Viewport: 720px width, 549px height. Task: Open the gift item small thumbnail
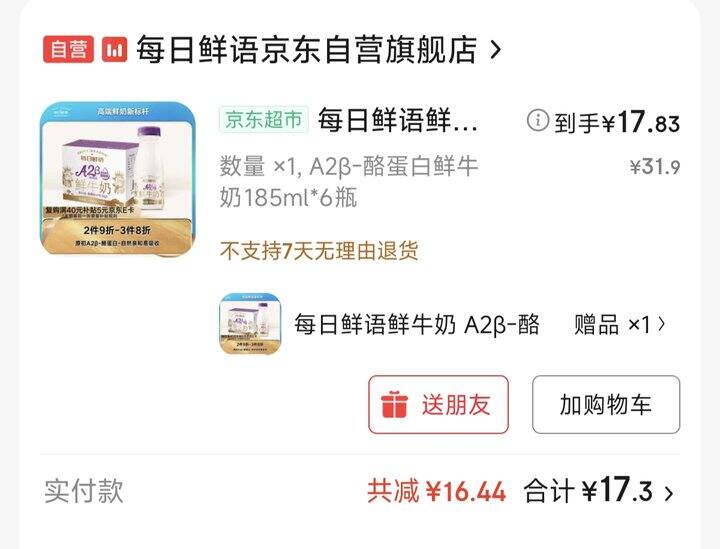[250, 324]
